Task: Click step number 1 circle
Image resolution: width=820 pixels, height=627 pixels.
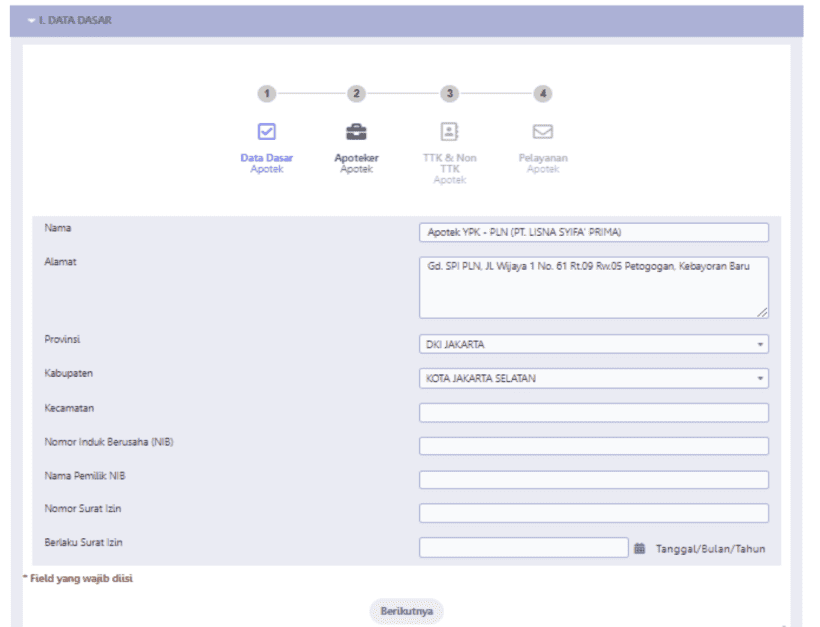Action: point(266,93)
